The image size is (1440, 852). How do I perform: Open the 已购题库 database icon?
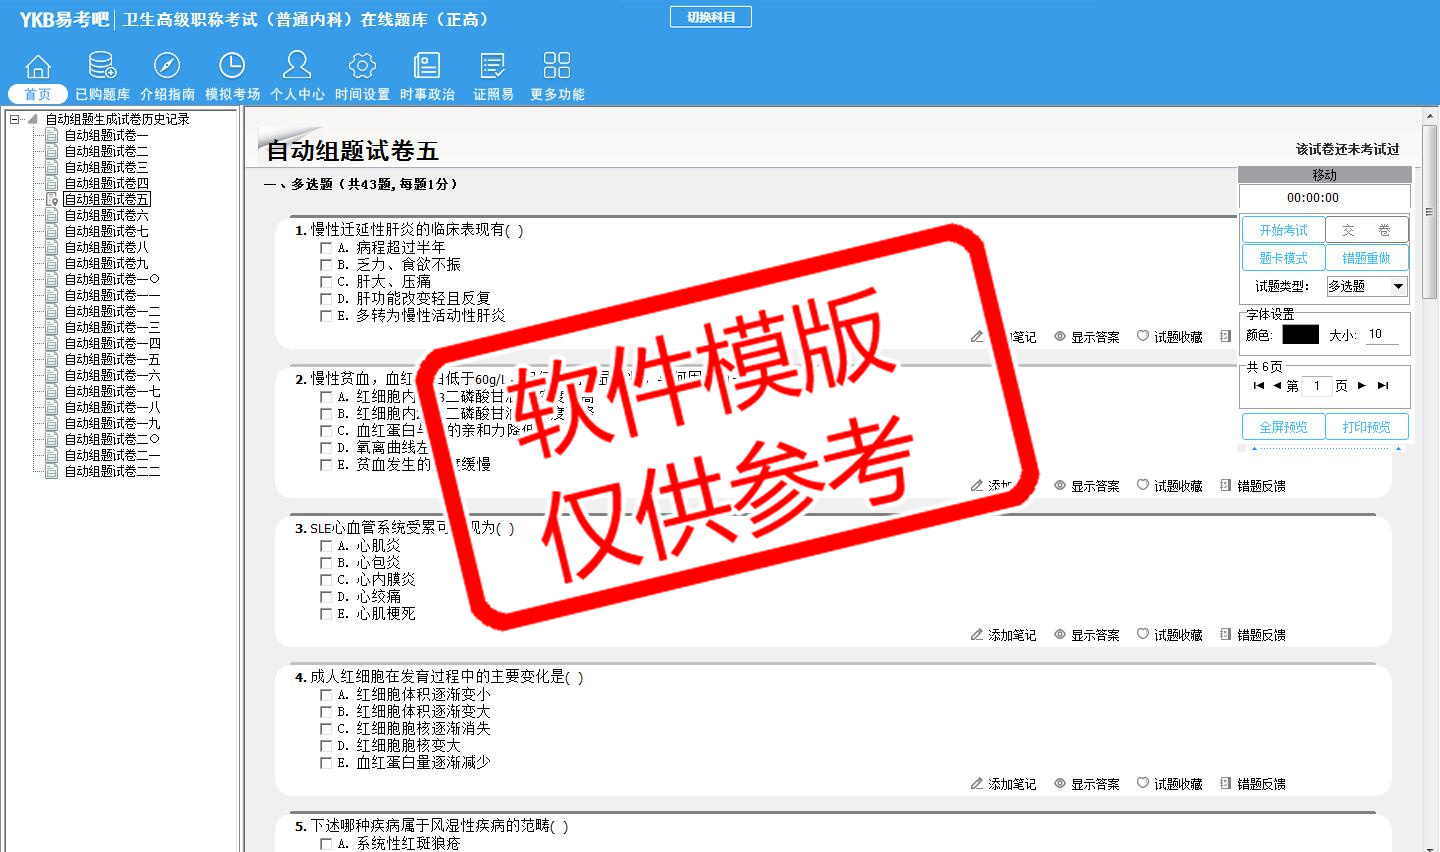click(102, 66)
